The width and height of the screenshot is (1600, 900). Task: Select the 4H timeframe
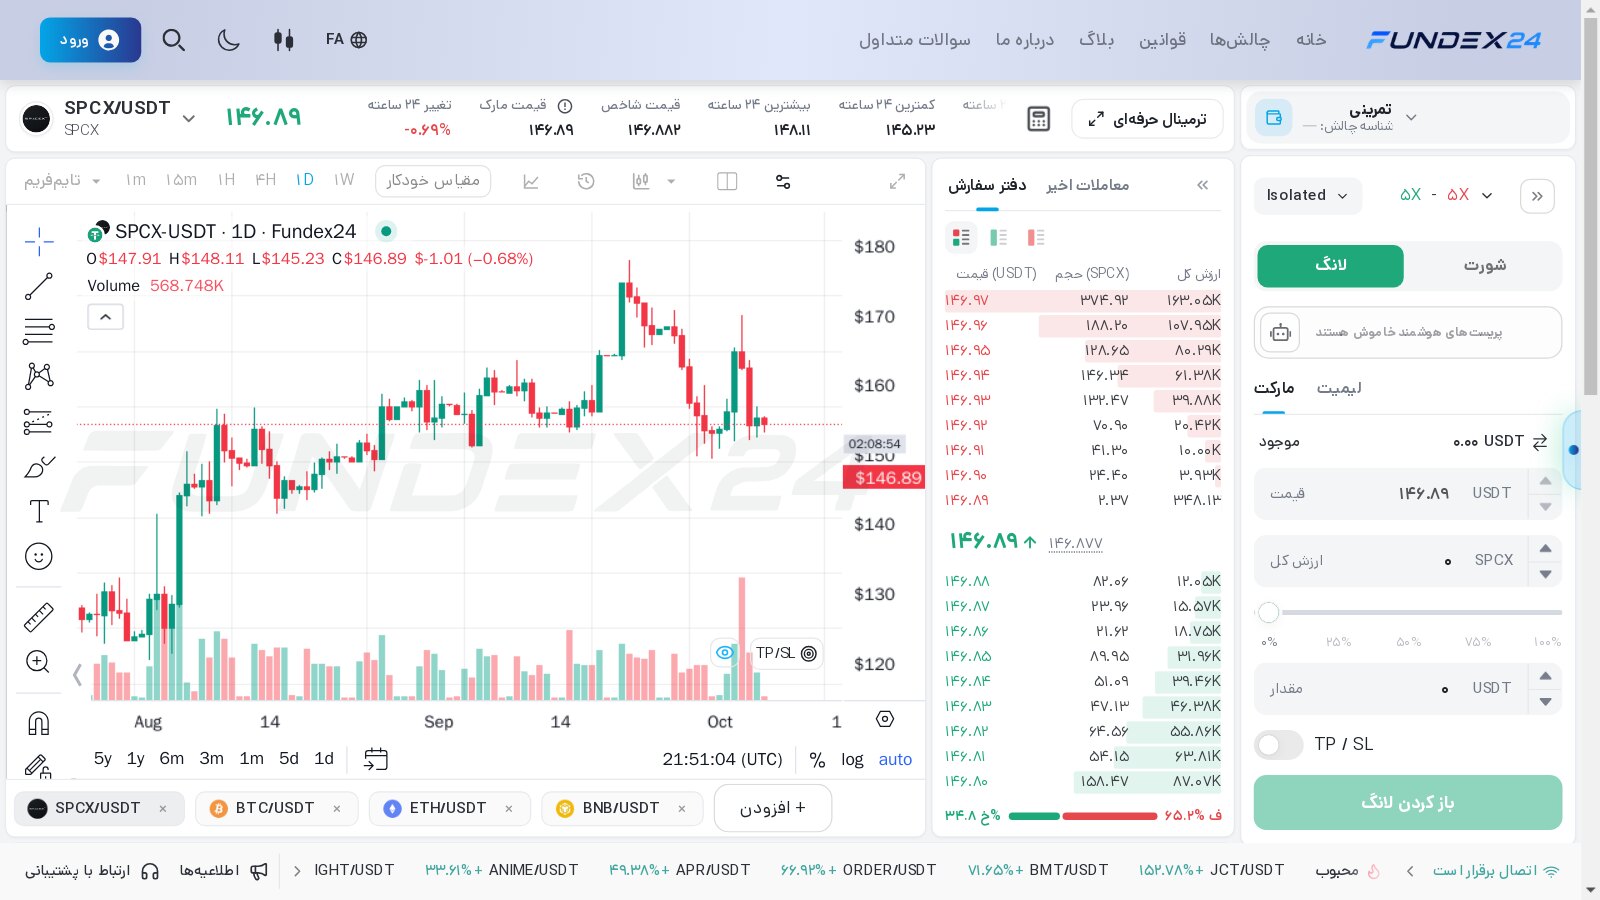click(265, 180)
